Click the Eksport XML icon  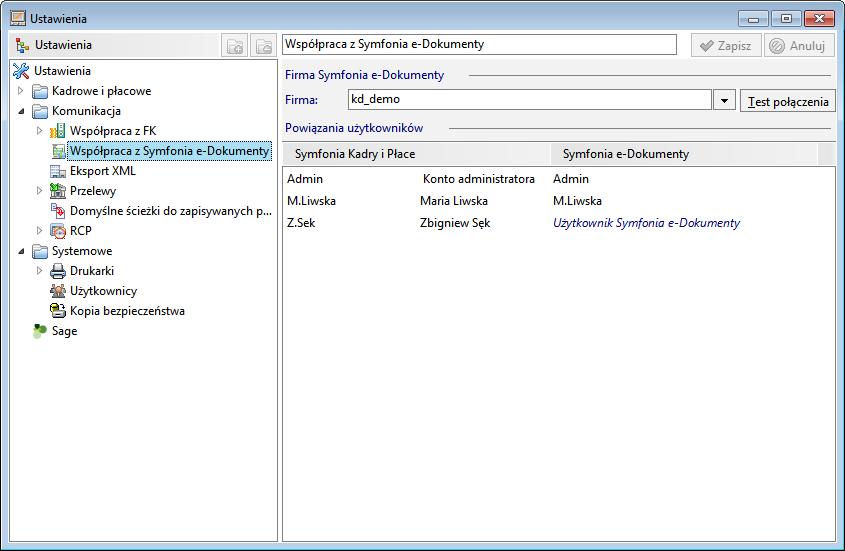click(x=58, y=171)
